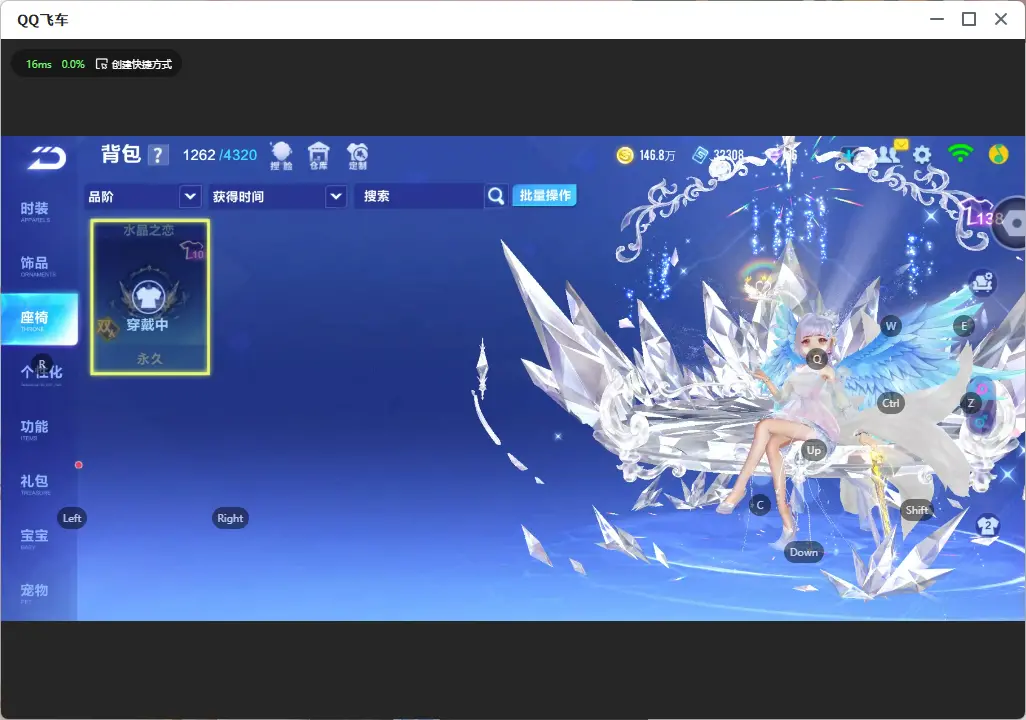Click the W key overlay button
Image resolution: width=1026 pixels, height=720 pixels.
click(891, 326)
